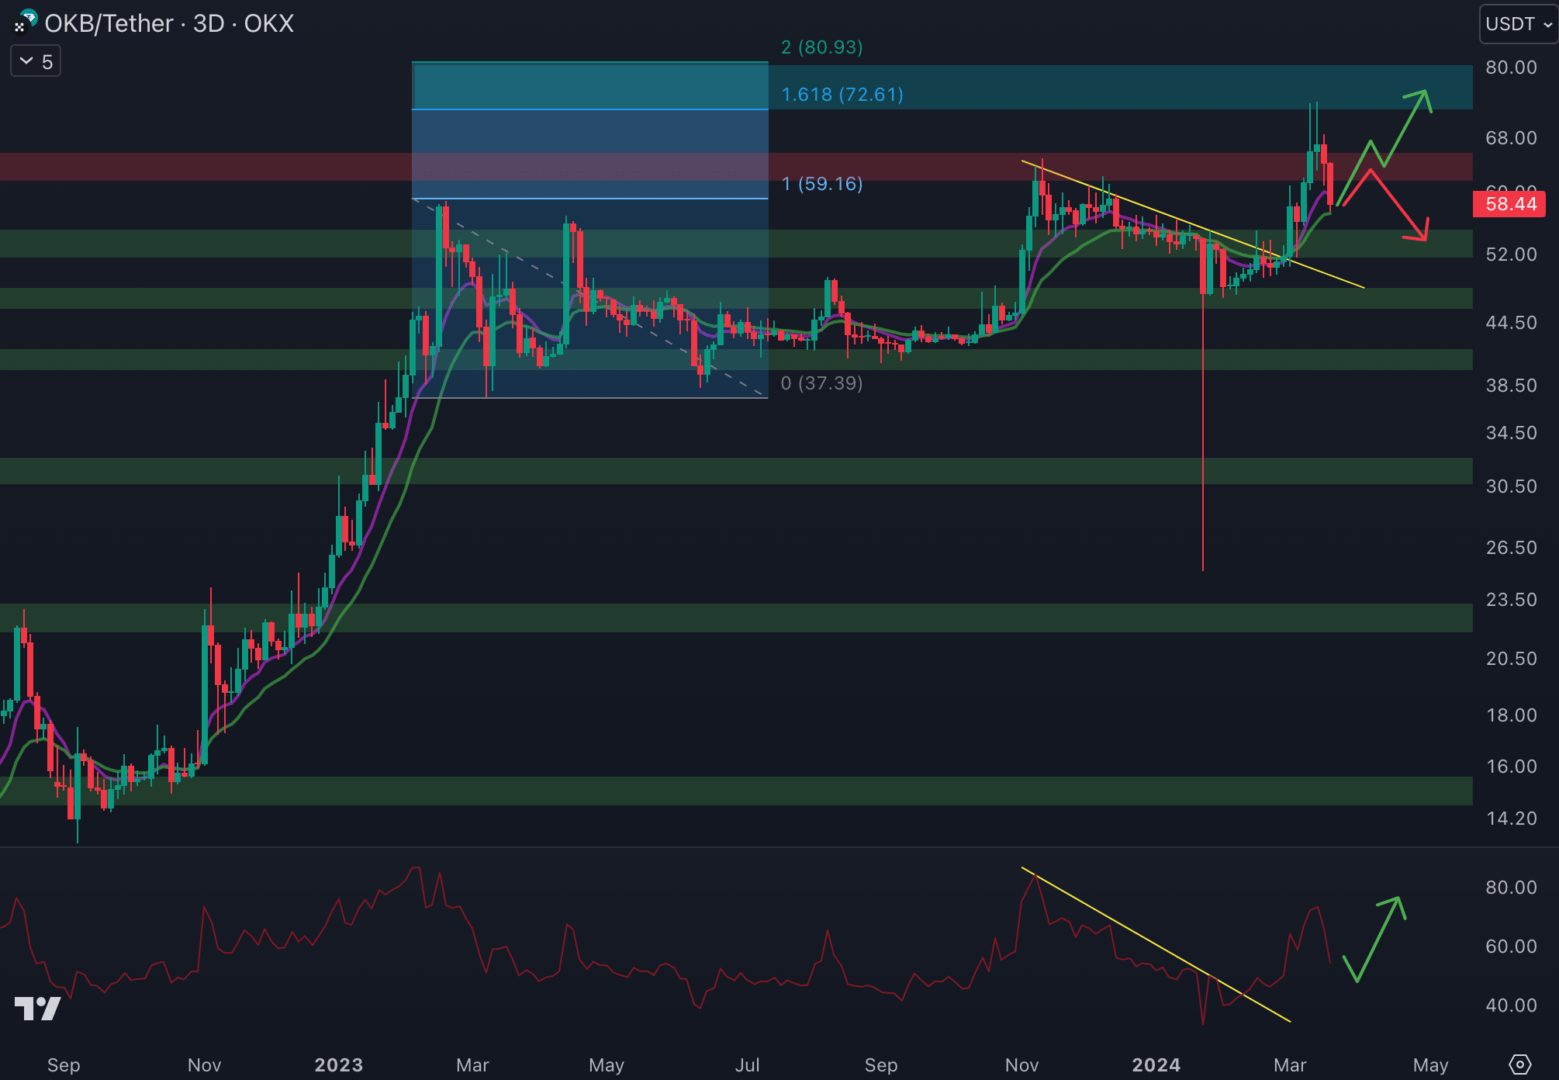This screenshot has height=1080, width=1559.
Task: Click the 80.00 mark on price scale
Action: (1511, 67)
